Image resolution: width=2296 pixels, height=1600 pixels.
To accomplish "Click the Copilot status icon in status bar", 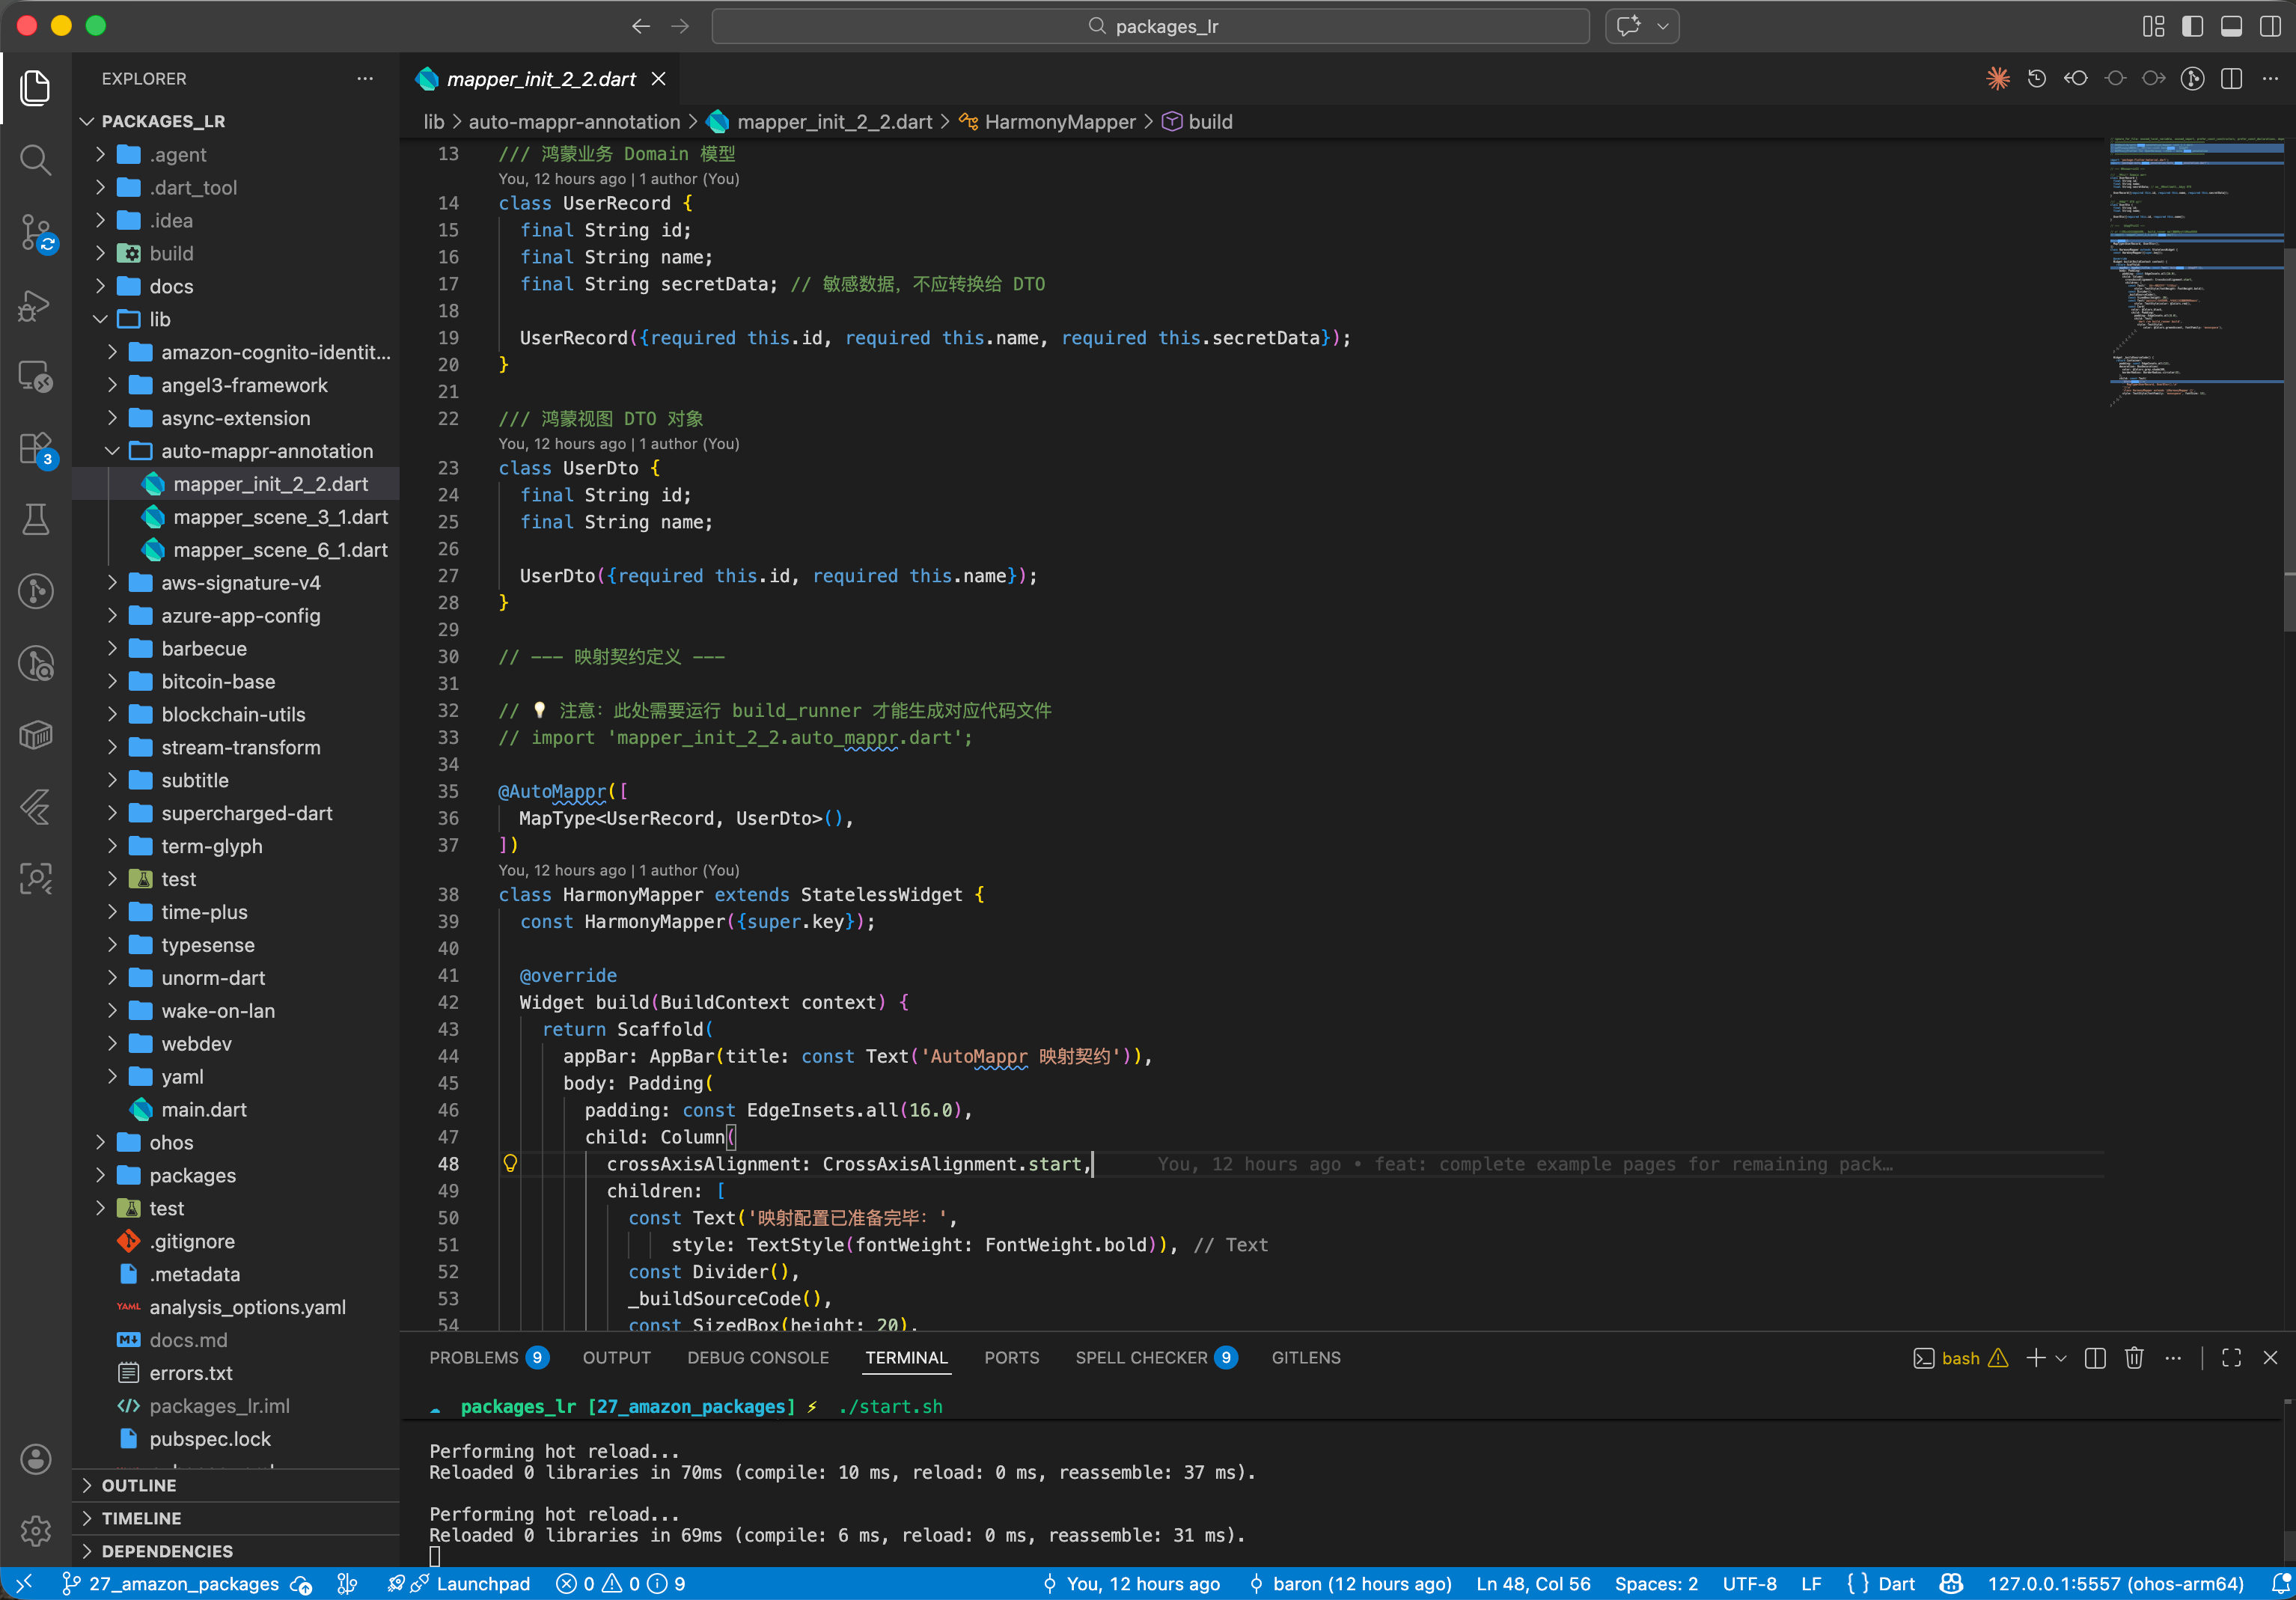I will click(1951, 1583).
